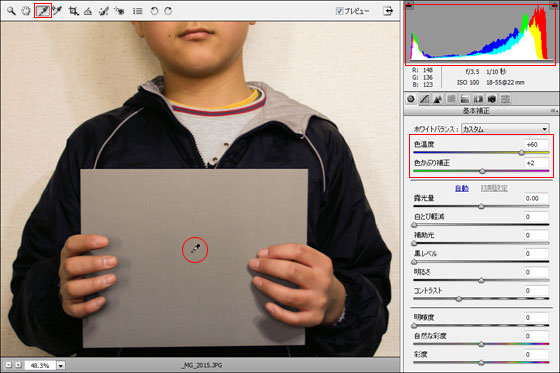The image size is (560, 373).
Task: Select the Straighten tool
Action: pyautogui.click(x=88, y=11)
